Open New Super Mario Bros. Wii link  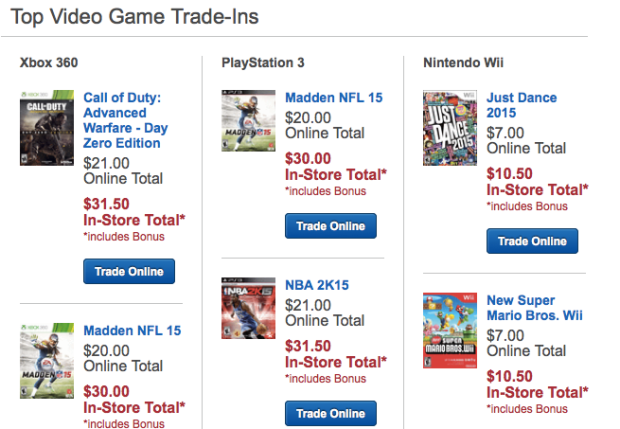[535, 308]
